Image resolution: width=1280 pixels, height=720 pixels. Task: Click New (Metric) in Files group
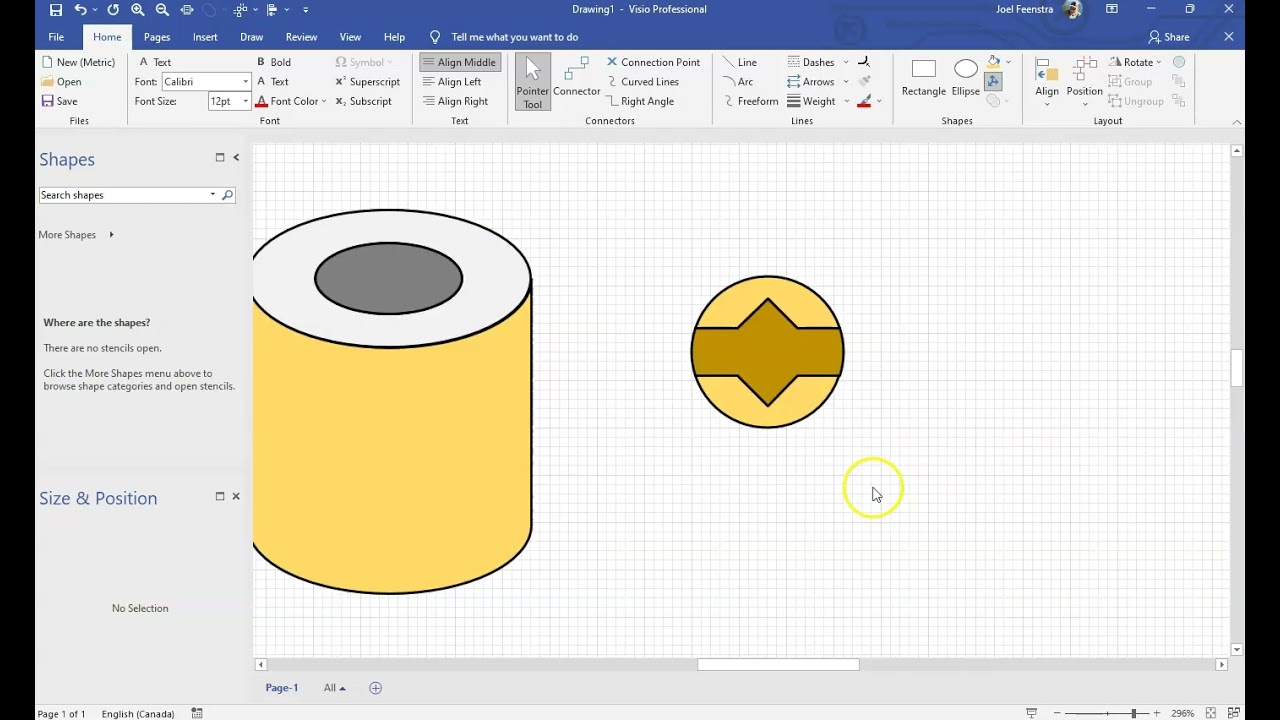(x=78, y=62)
